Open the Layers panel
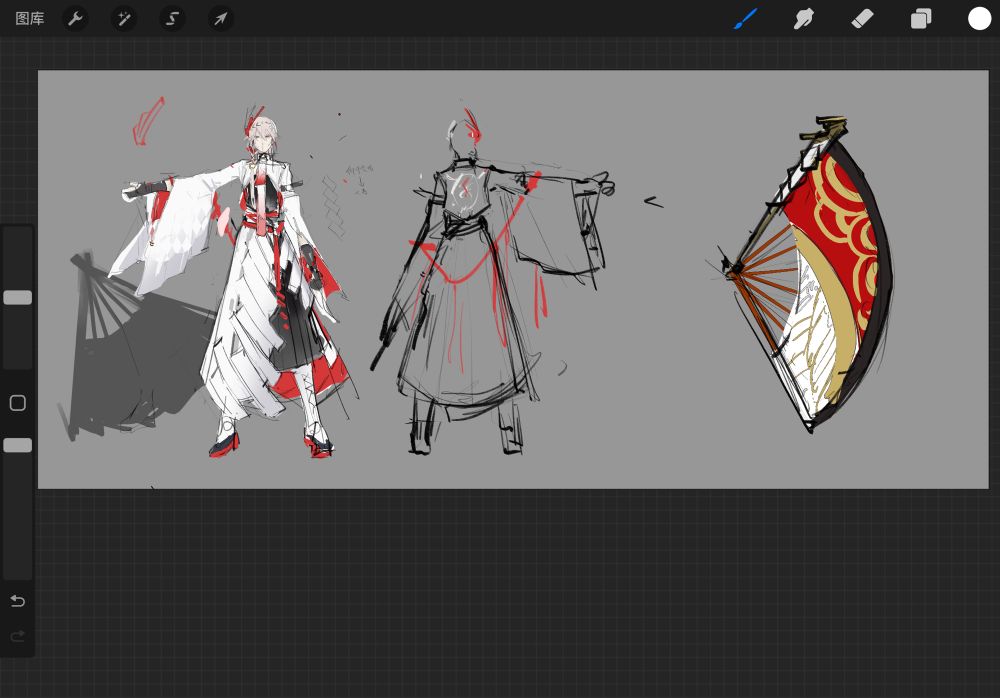Viewport: 1000px width, 698px height. [x=921, y=19]
